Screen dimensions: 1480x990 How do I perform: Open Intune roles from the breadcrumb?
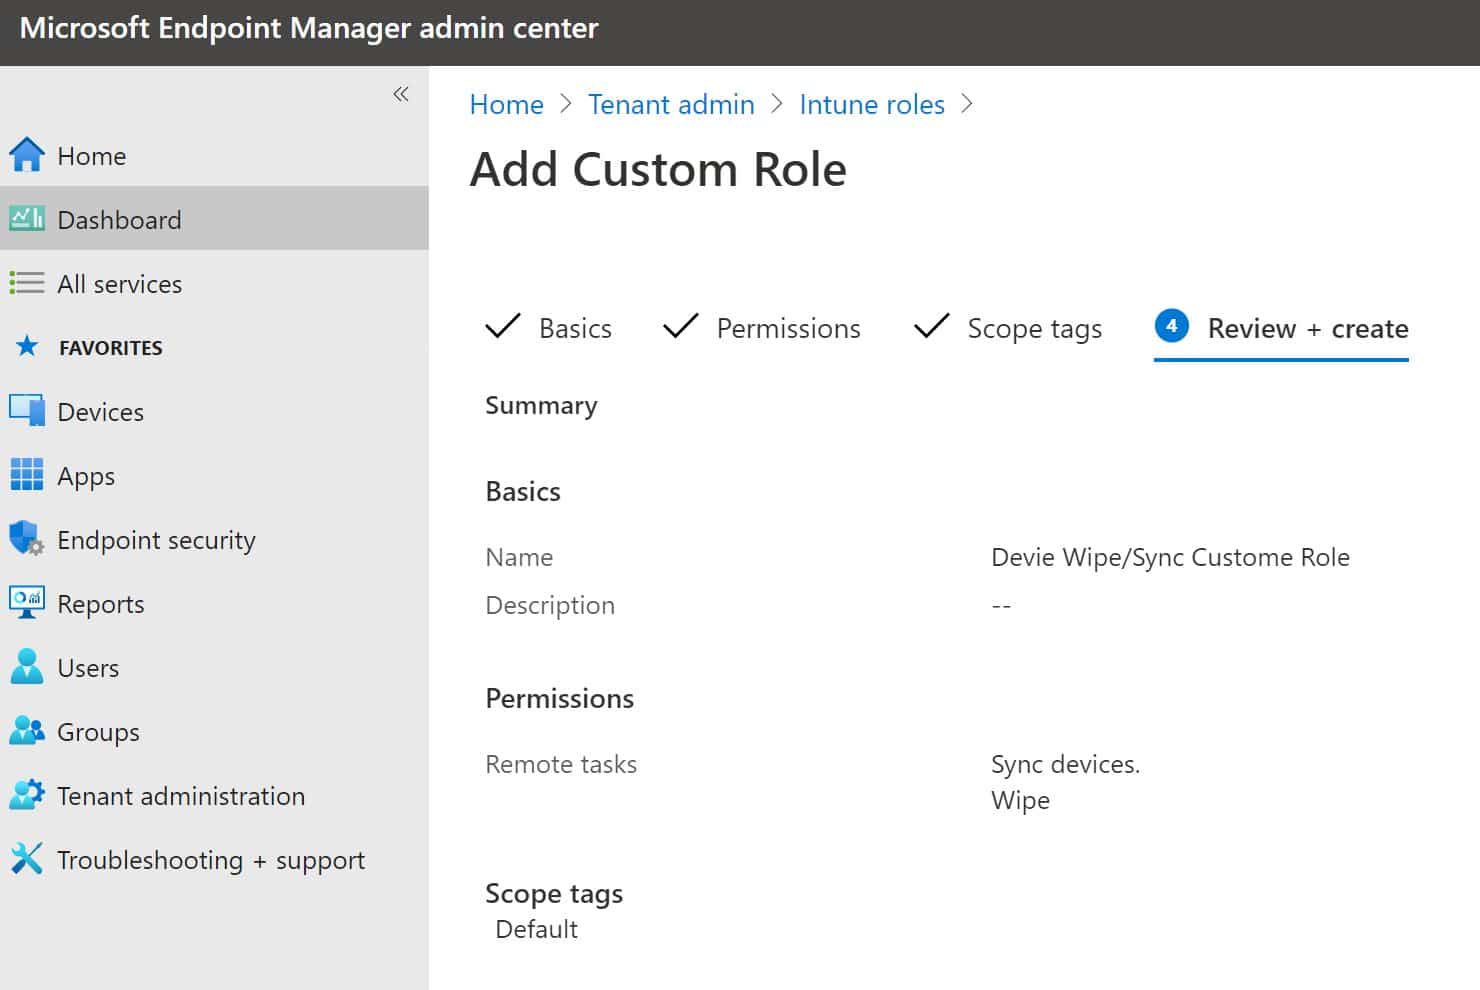click(871, 104)
